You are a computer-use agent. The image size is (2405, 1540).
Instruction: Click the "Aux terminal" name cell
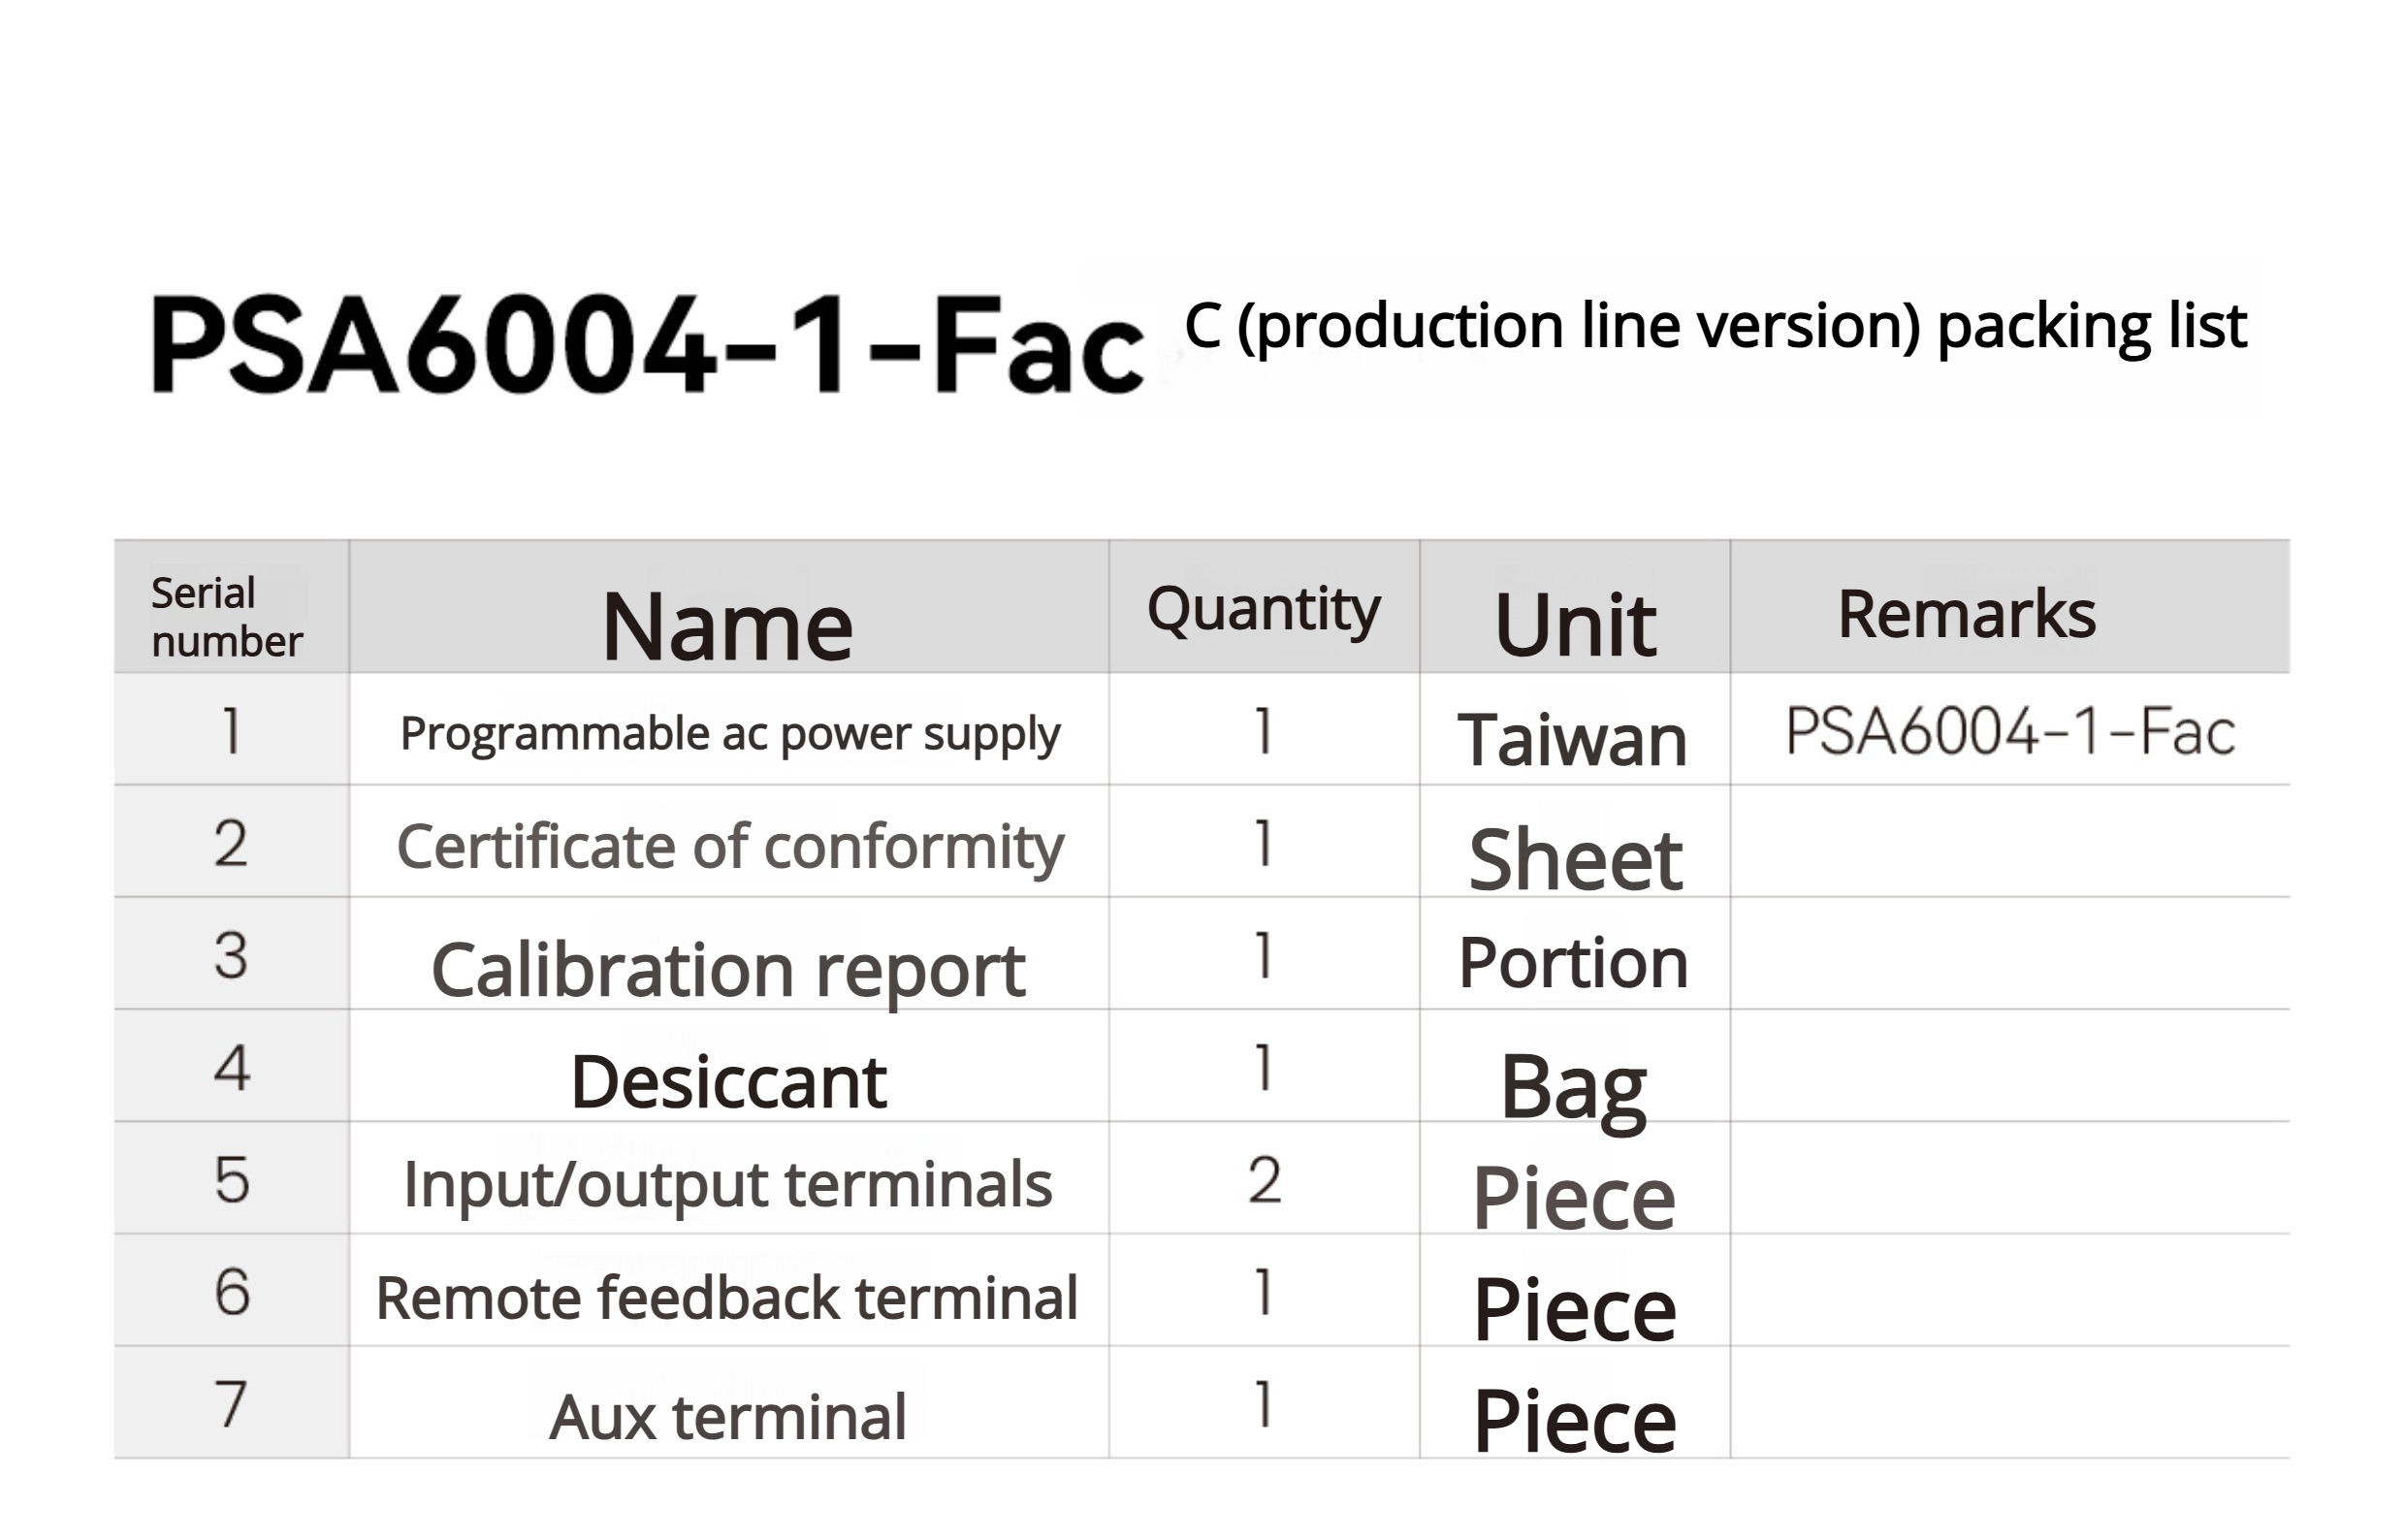[727, 1416]
